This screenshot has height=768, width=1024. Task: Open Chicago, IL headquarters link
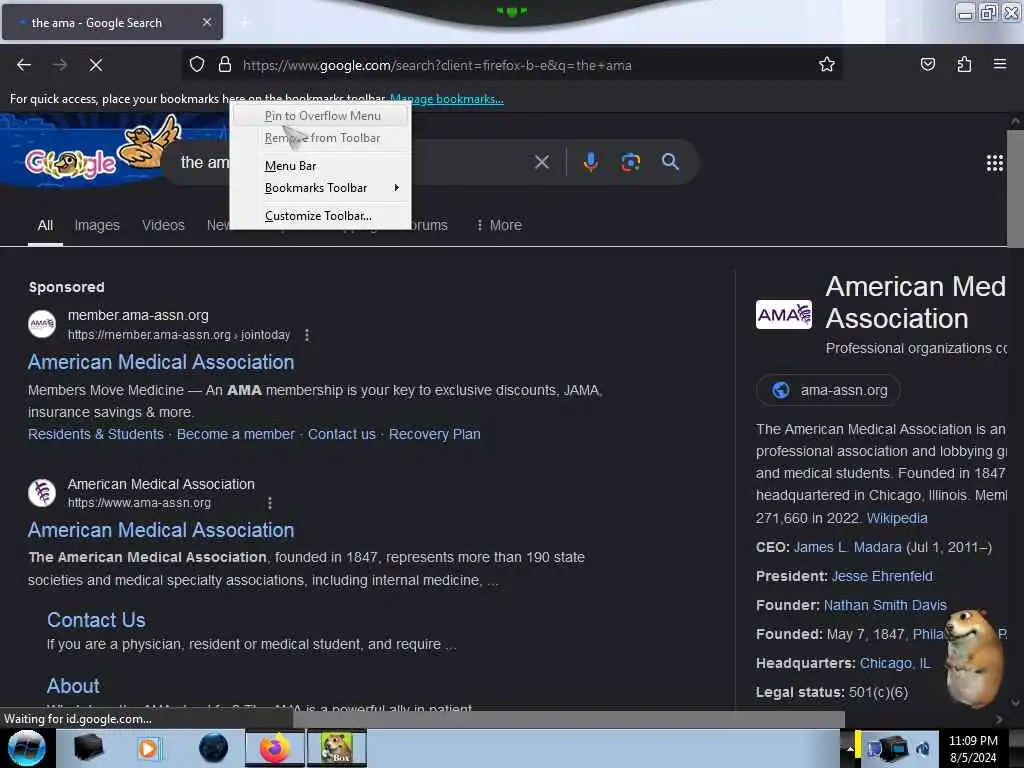895,664
